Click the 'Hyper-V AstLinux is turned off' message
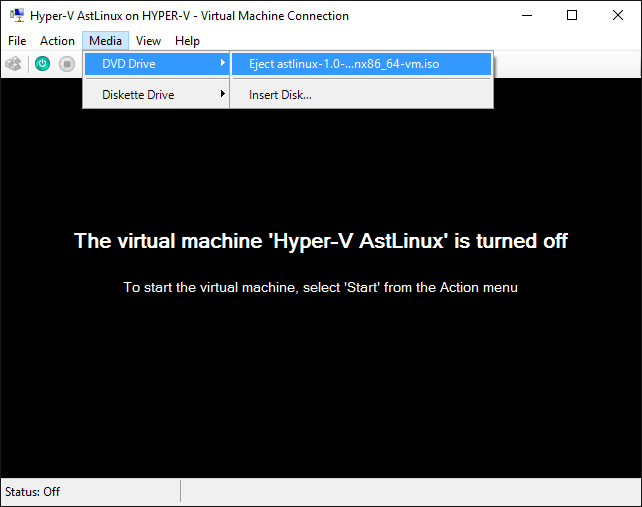 321,241
